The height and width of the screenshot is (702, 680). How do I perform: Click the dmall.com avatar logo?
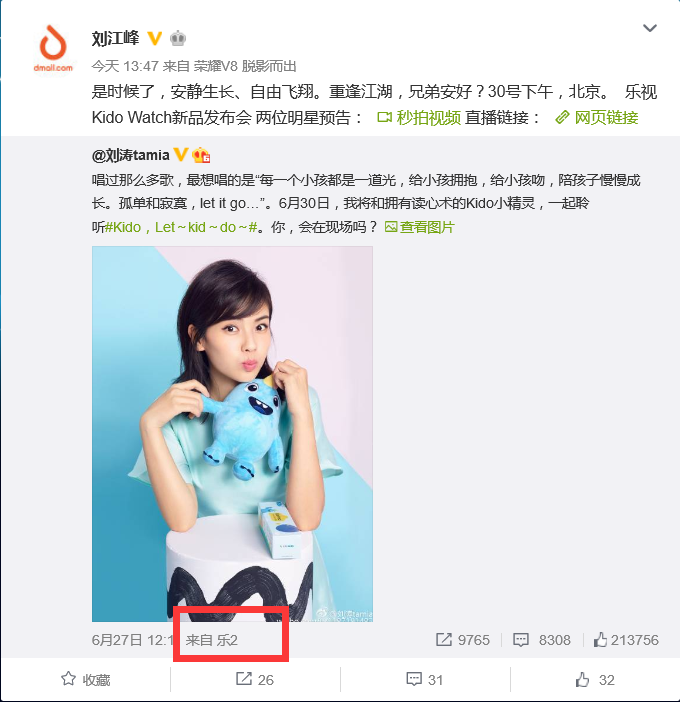(x=53, y=49)
